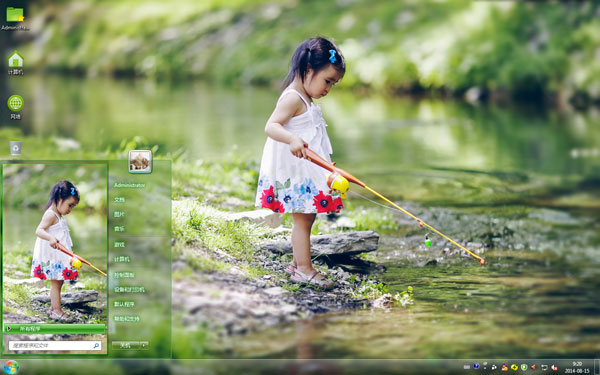
Task: Open 默认程序 in the Start menu
Action: pyautogui.click(x=124, y=304)
